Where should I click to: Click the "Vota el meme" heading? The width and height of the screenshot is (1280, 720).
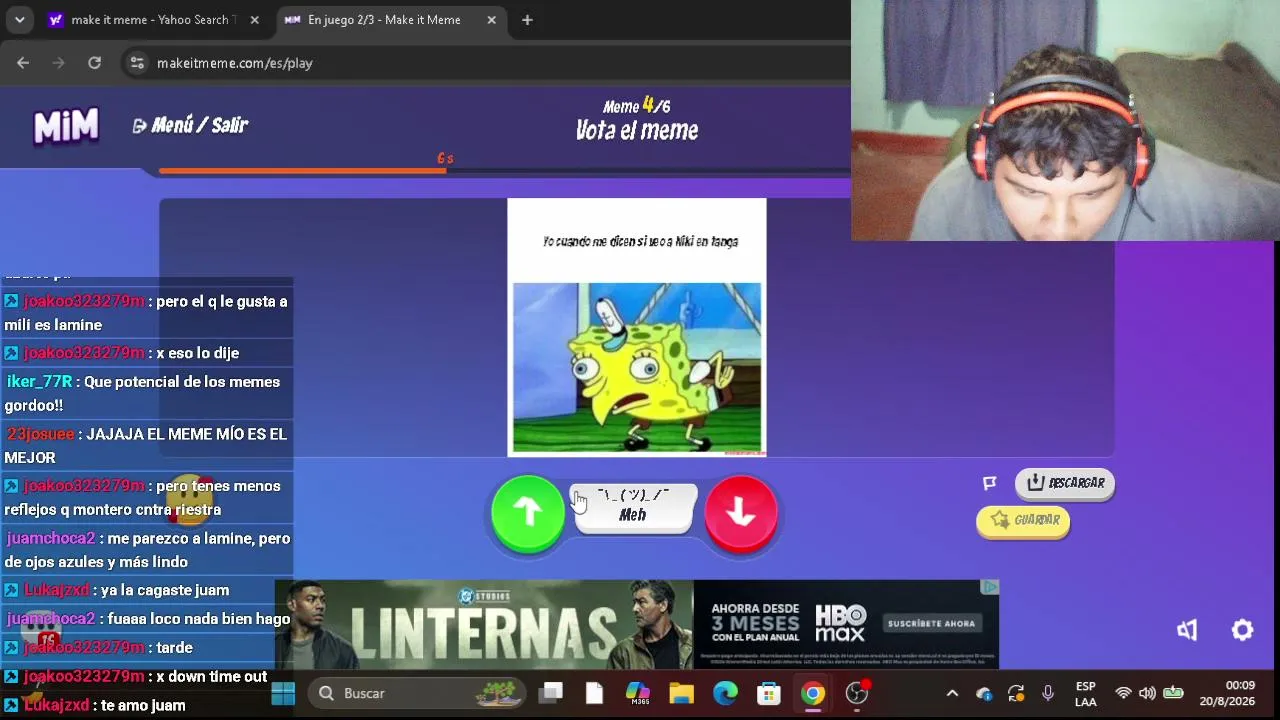(x=637, y=130)
